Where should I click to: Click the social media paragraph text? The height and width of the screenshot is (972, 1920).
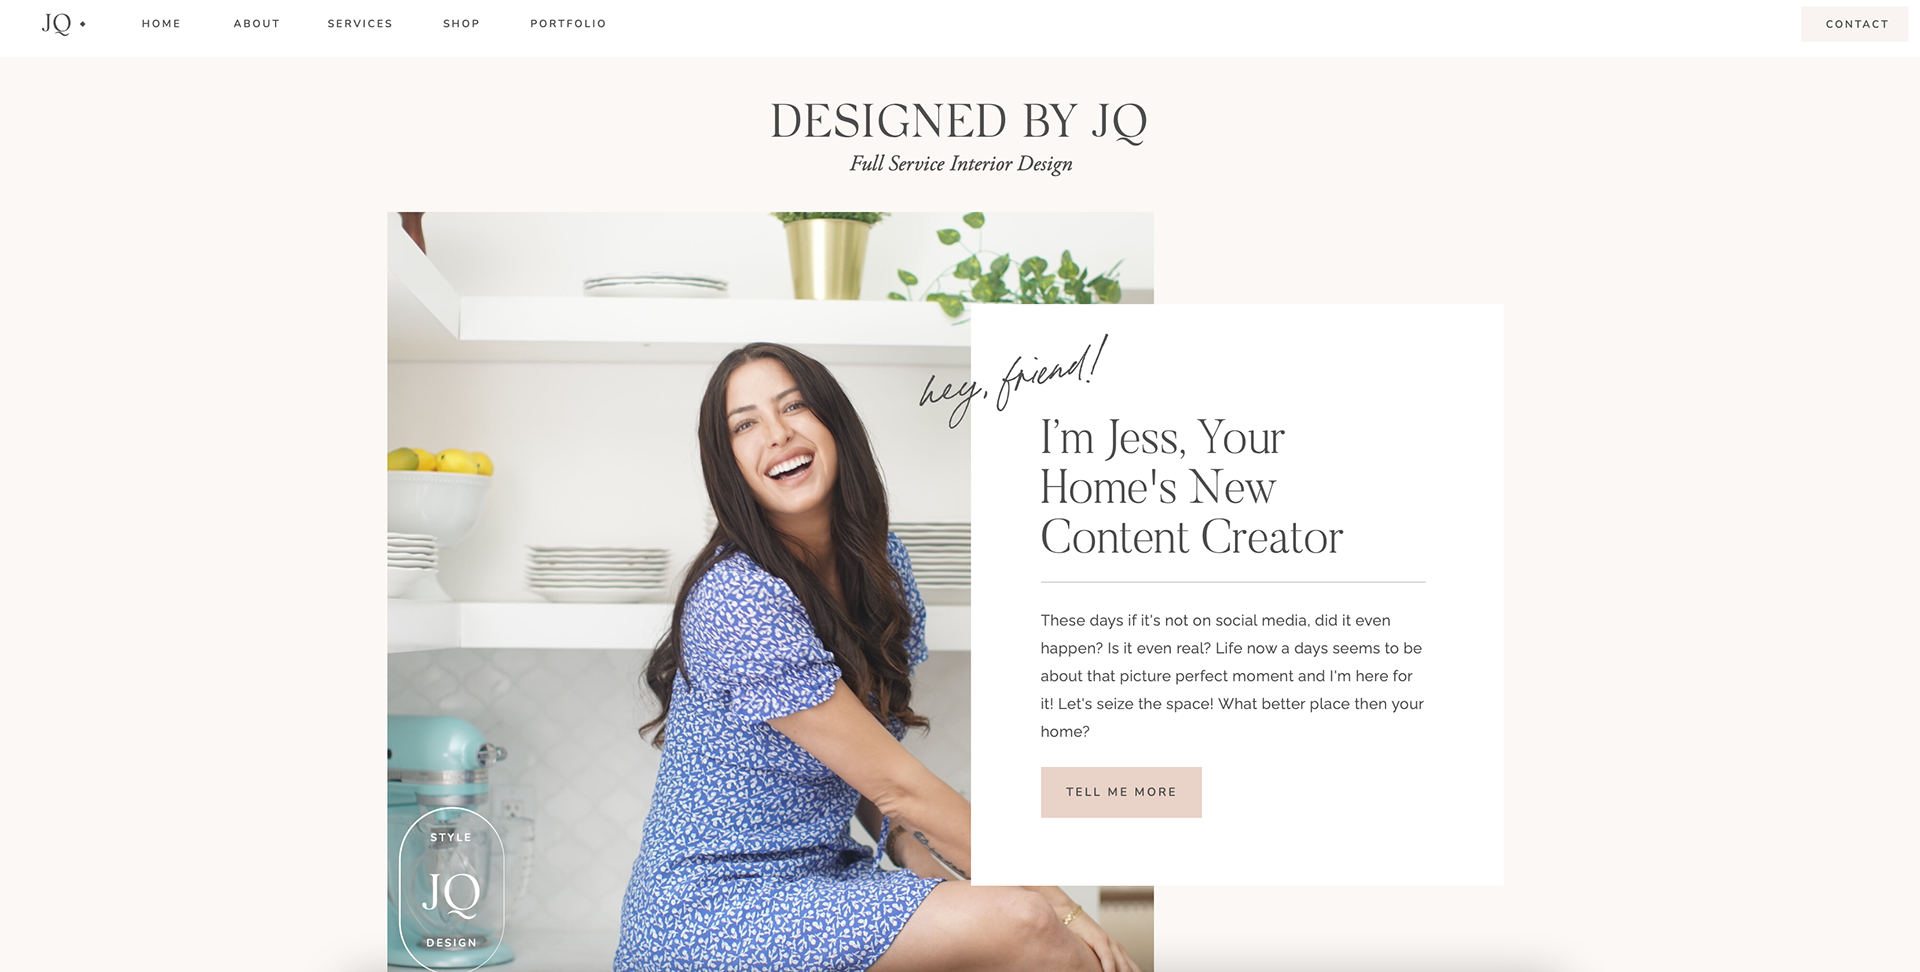coord(1232,676)
